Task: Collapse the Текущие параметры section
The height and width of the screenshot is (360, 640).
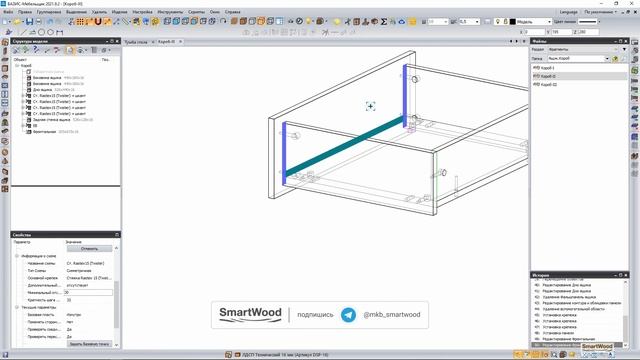Action: pos(17,307)
